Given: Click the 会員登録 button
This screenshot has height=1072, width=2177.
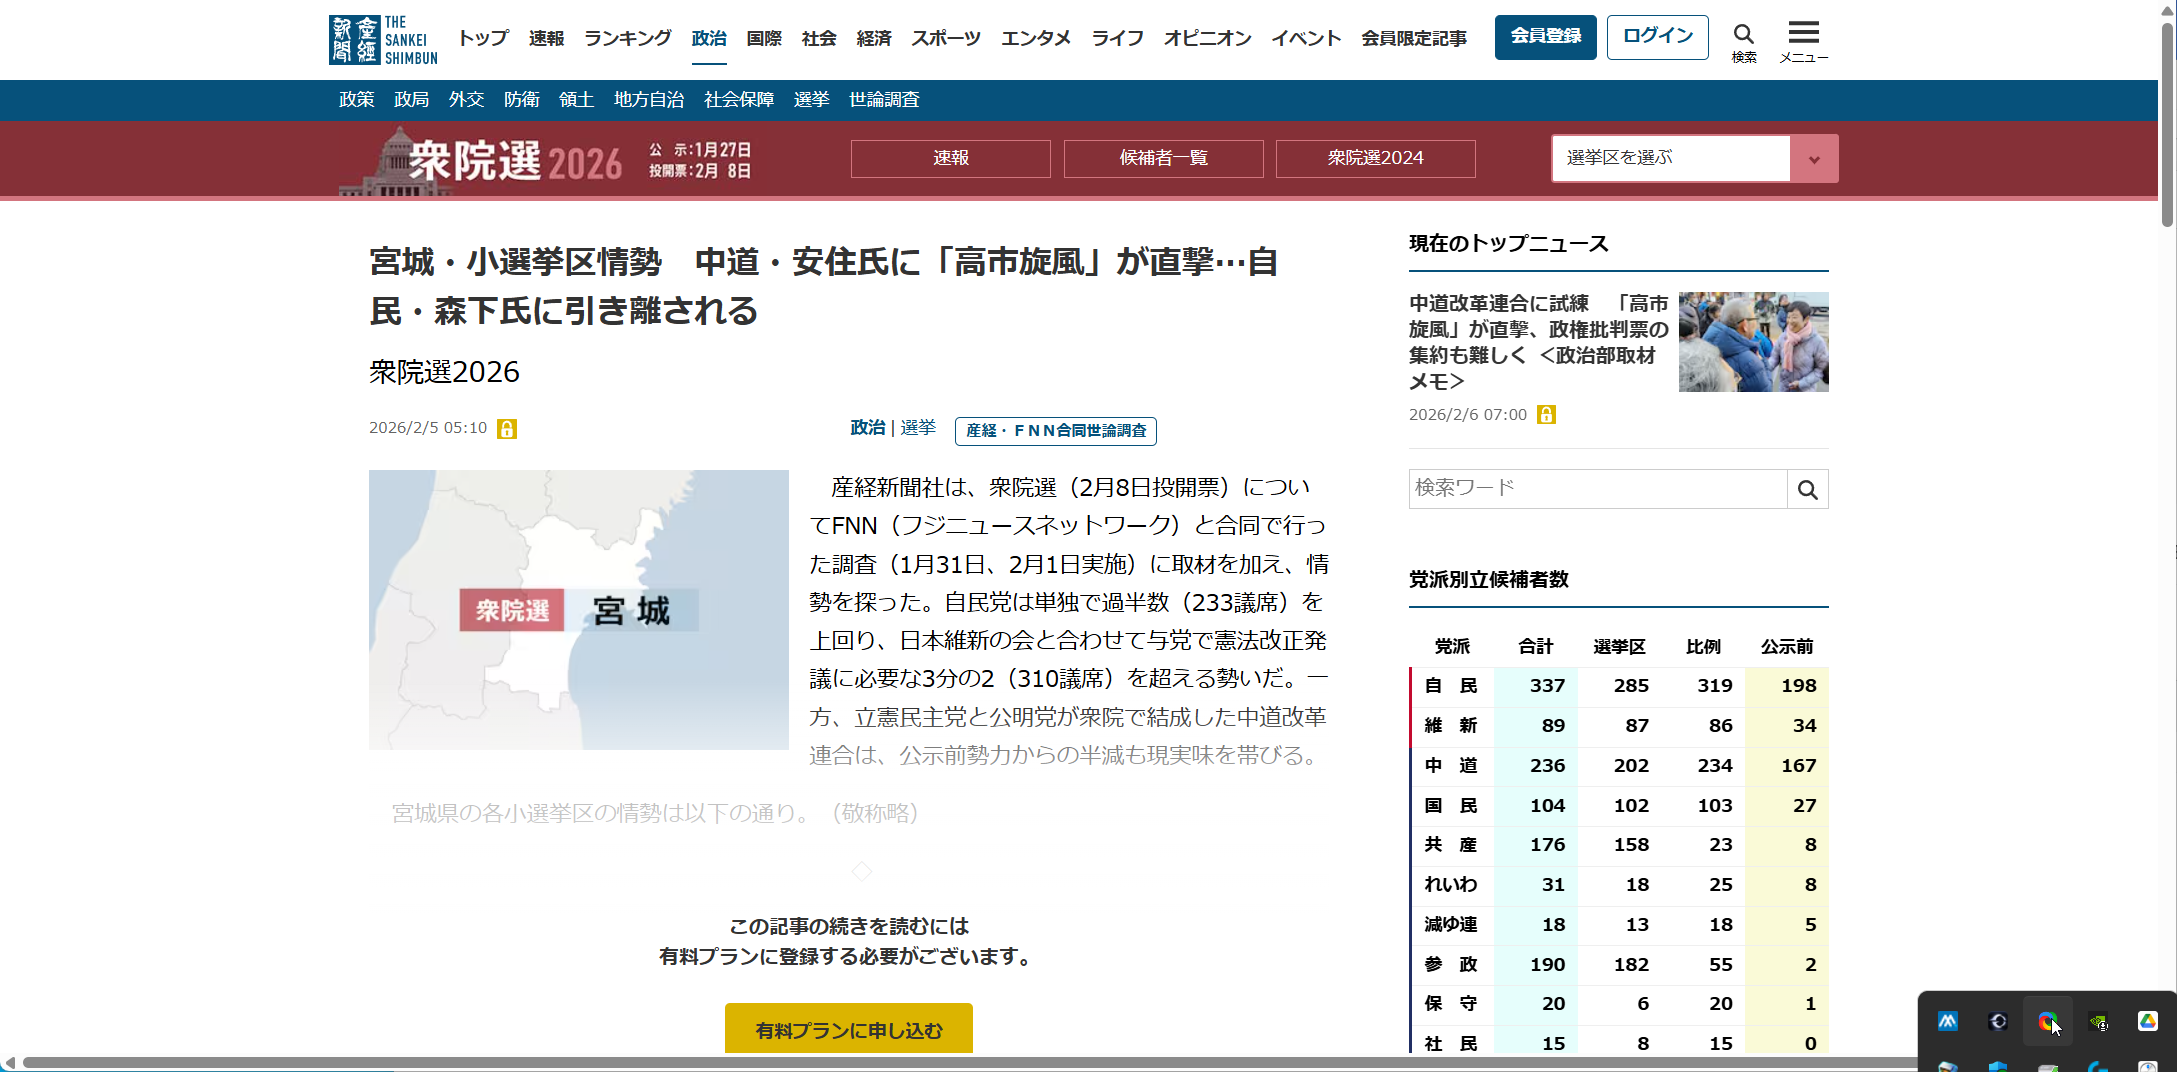Looking at the screenshot, I should point(1546,37).
